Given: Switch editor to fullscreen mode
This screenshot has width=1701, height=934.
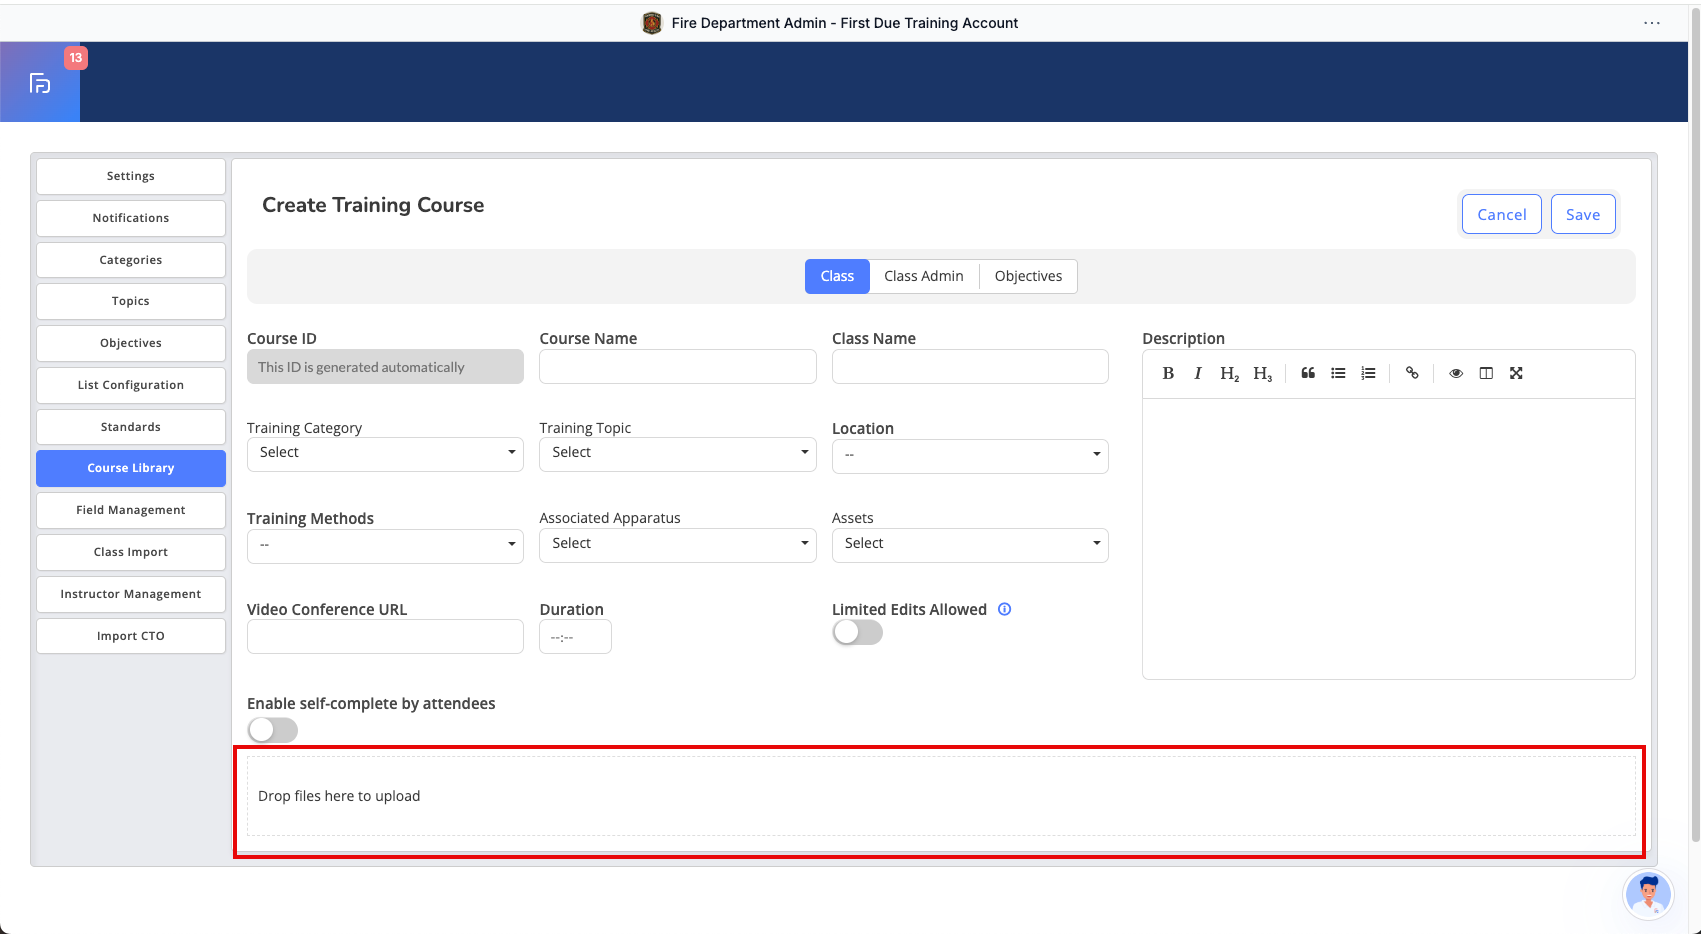Looking at the screenshot, I should tap(1516, 373).
